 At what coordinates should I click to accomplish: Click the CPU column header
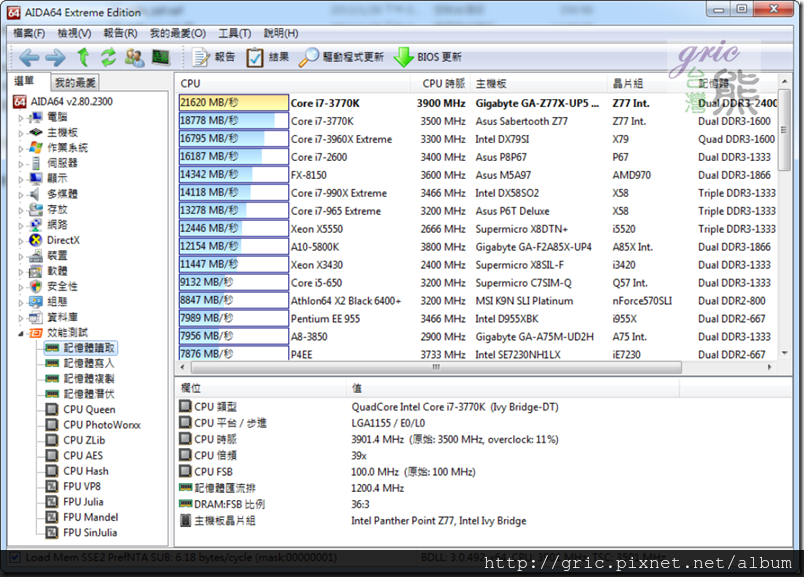pos(293,83)
